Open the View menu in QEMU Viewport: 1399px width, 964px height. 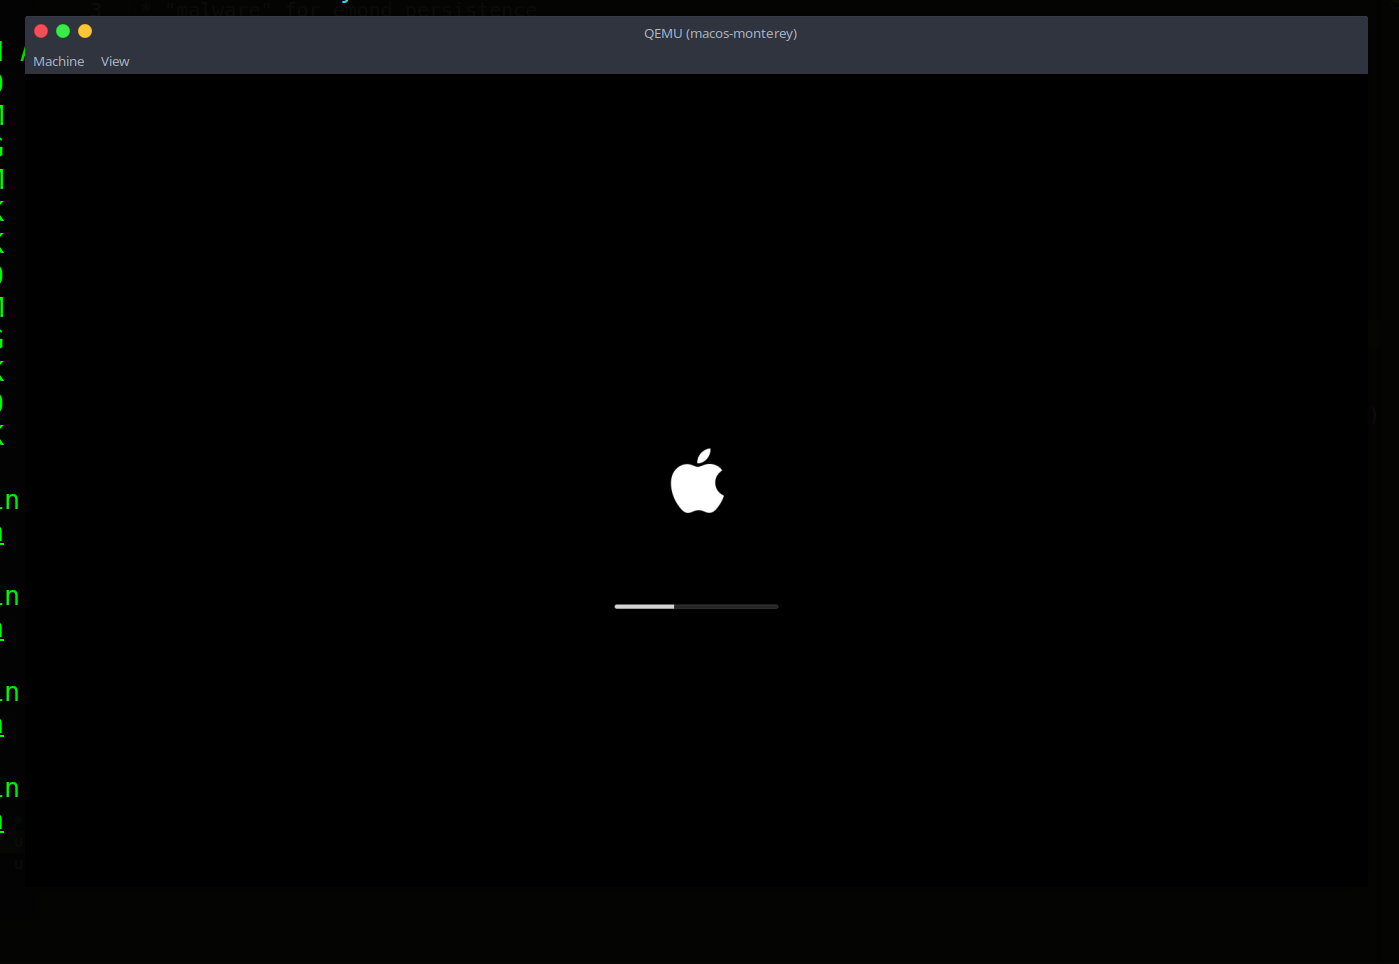[114, 61]
